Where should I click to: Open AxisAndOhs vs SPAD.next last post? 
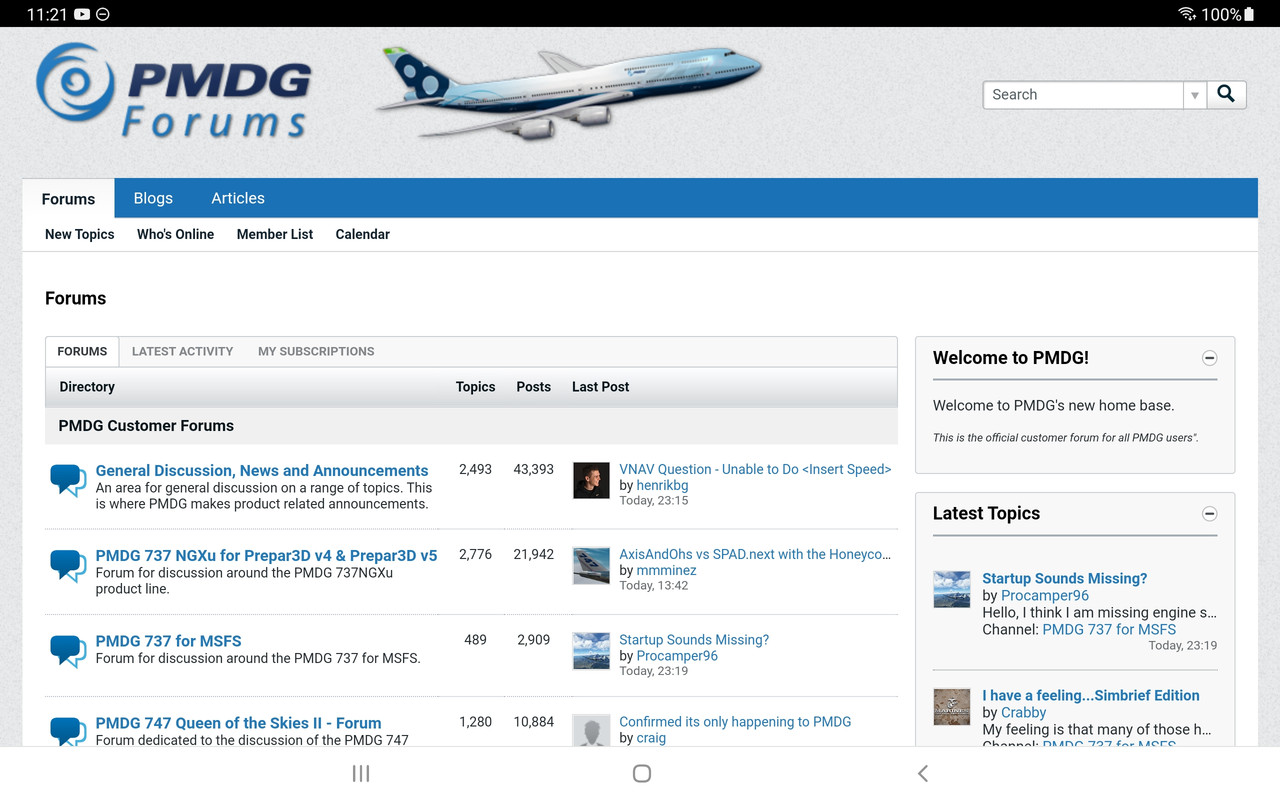pos(755,554)
